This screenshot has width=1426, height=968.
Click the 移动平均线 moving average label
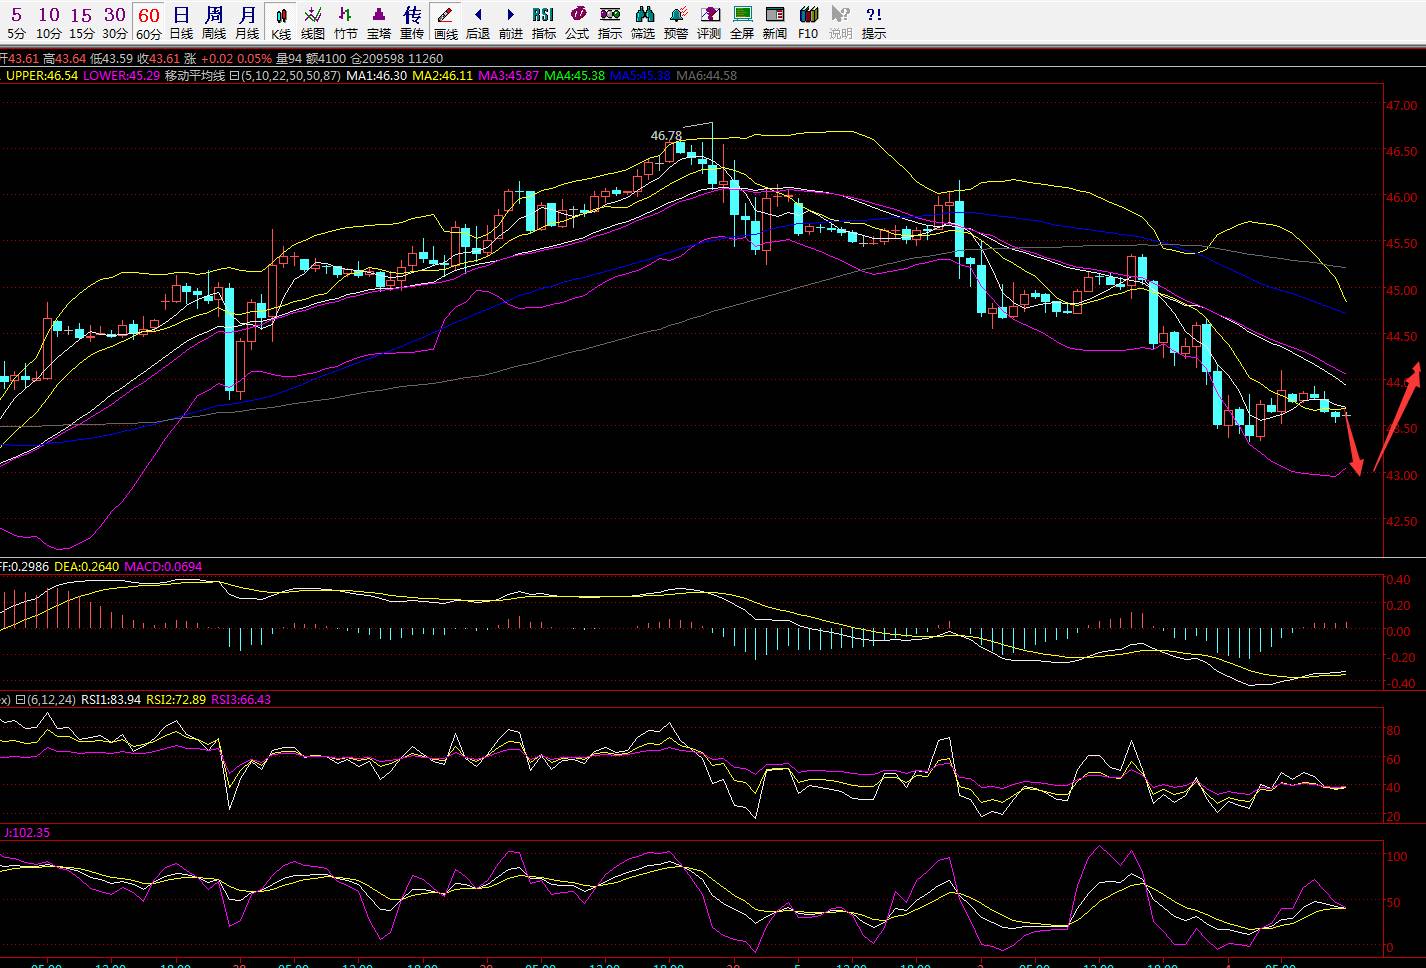195,75
